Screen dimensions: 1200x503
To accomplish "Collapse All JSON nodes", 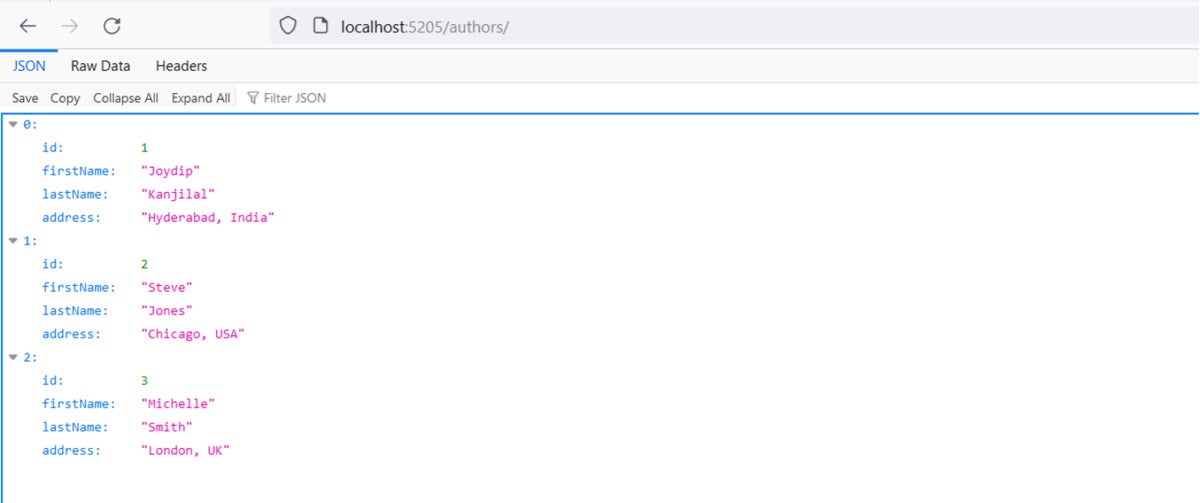I will pos(125,98).
